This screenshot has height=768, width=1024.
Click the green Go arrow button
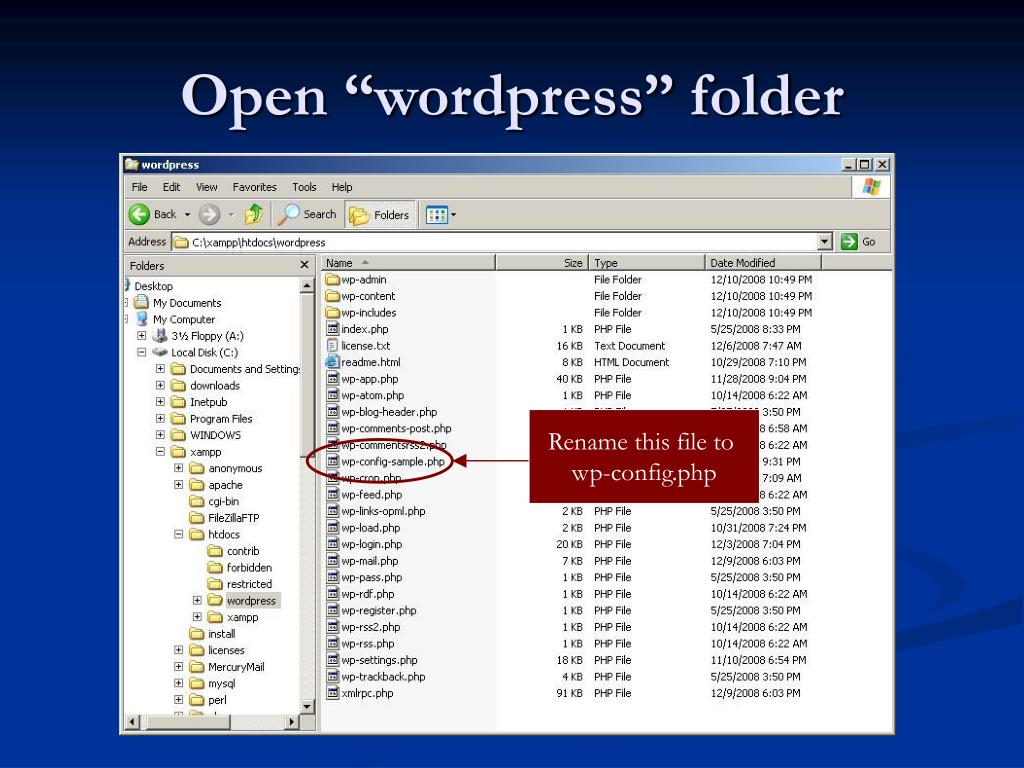point(849,242)
